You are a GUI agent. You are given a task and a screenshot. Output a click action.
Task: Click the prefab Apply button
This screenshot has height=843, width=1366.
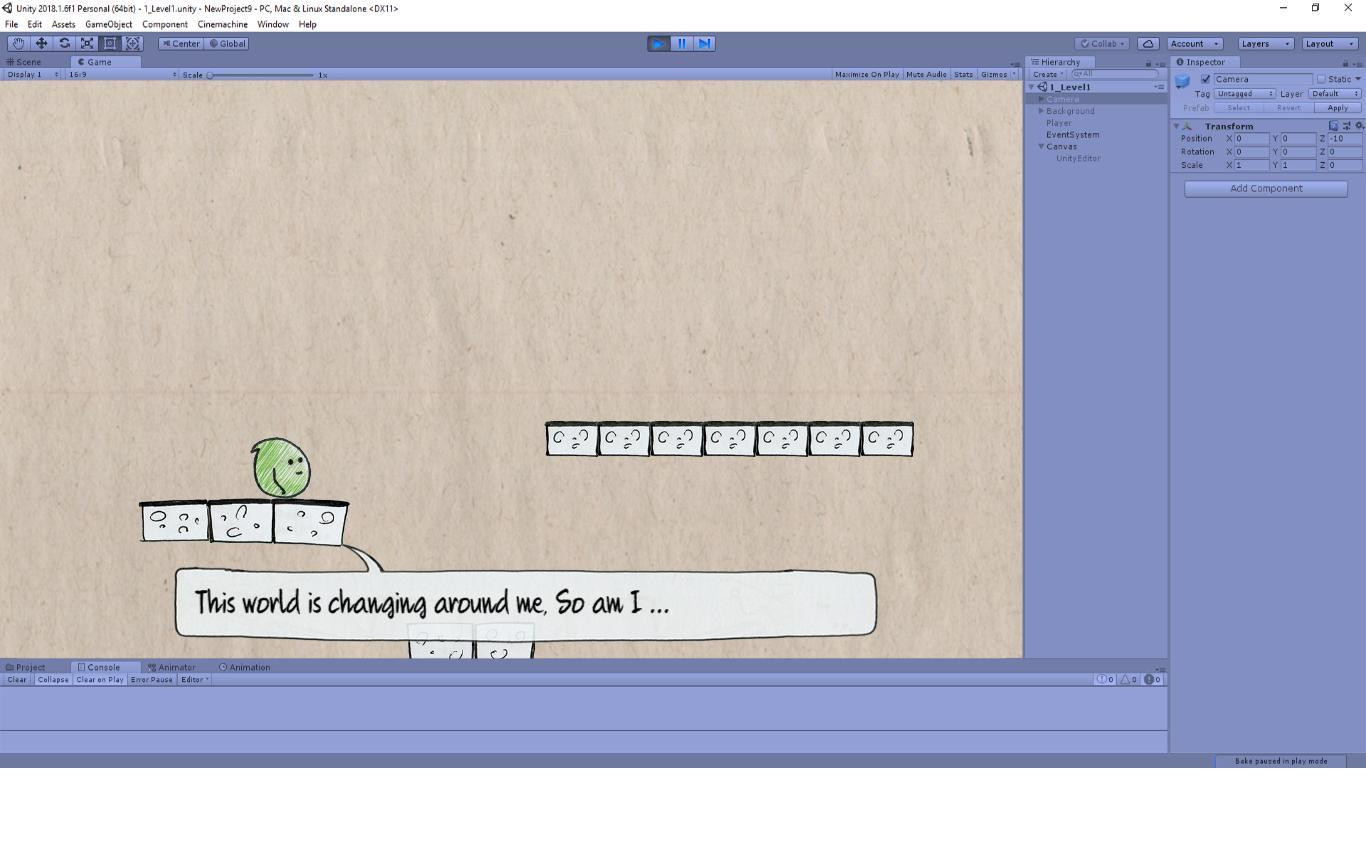click(x=1337, y=108)
